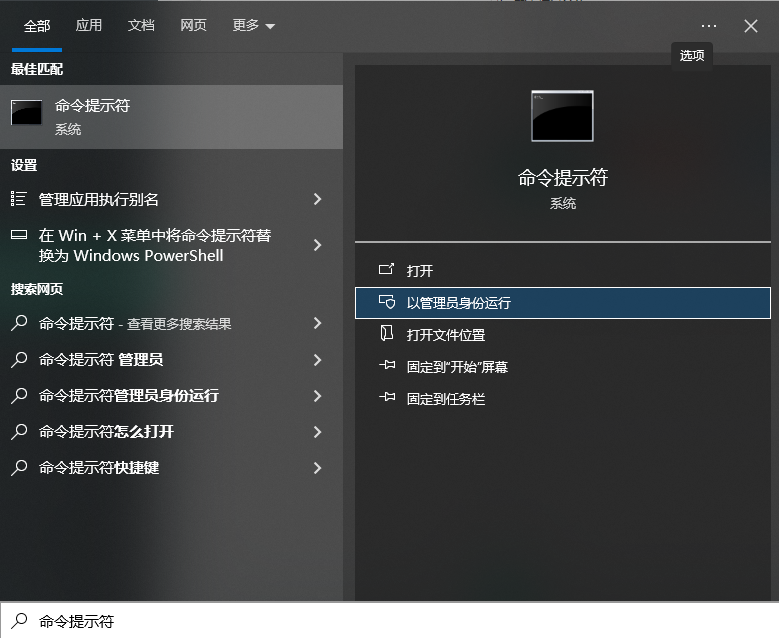Image resolution: width=779 pixels, height=638 pixels.
Task: Click the large Command Prompt preview thumbnail
Action: tap(562, 116)
